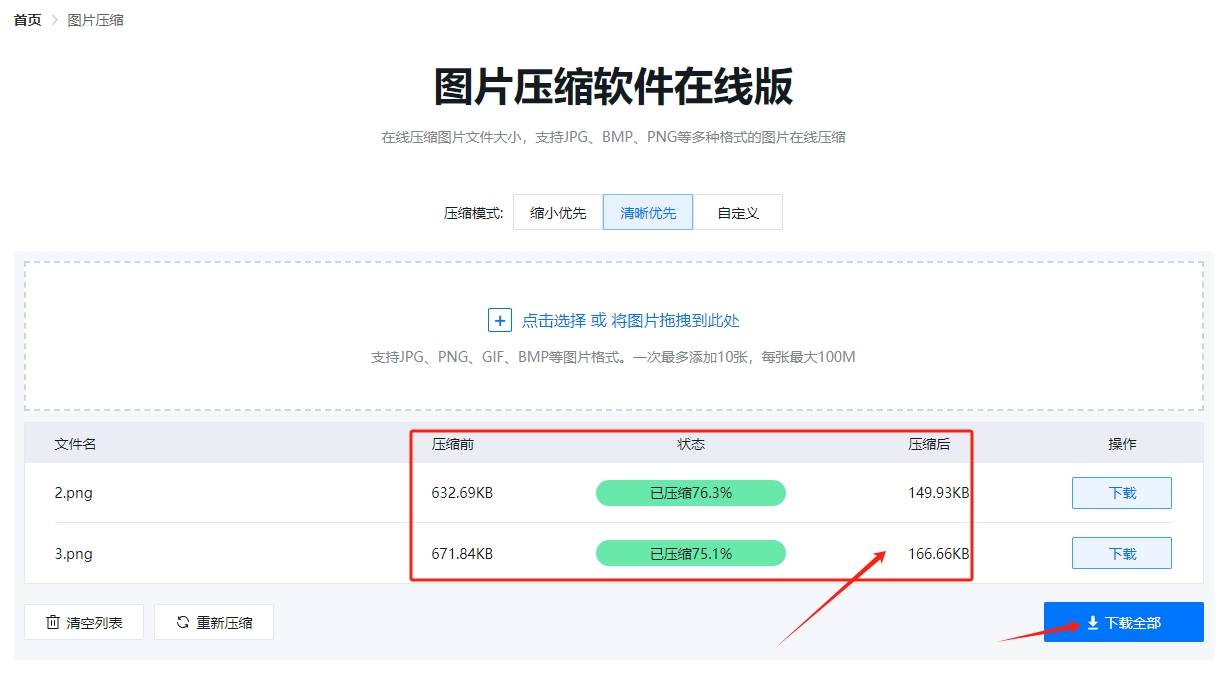Image resolution: width=1221 pixels, height=674 pixels.
Task: Click the 文件名 column header
Action: (75, 443)
